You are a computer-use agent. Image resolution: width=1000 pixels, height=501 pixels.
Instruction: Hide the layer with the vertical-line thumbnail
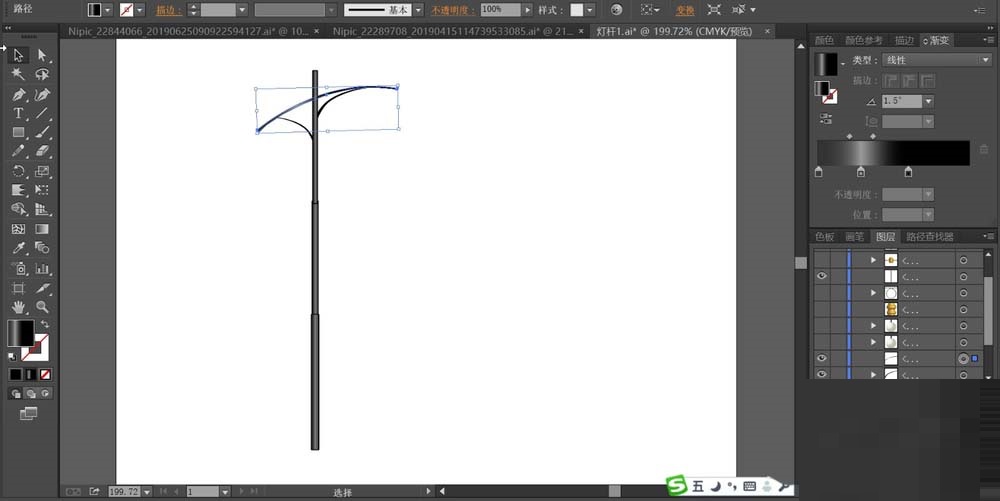point(821,276)
